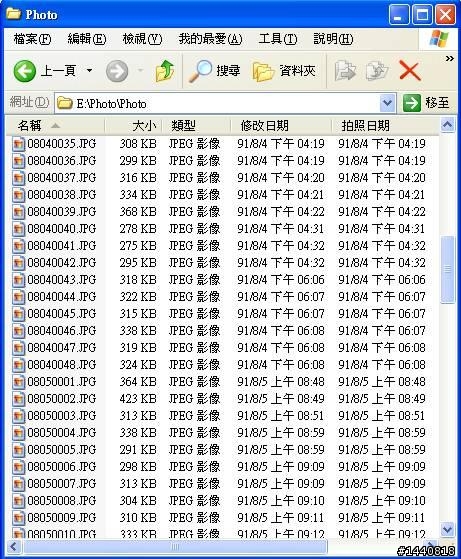Select file icon of 08040044.JPG
The height and width of the screenshot is (559, 461).
18,297
